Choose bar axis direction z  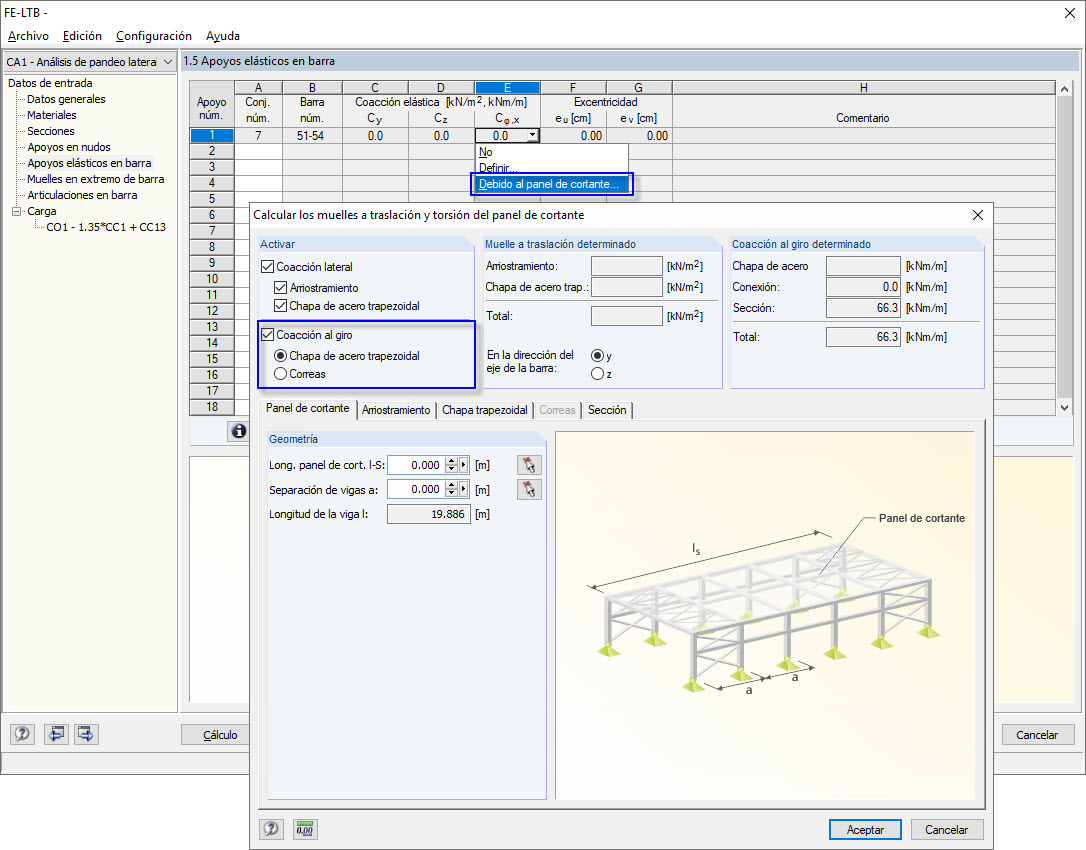(597, 374)
